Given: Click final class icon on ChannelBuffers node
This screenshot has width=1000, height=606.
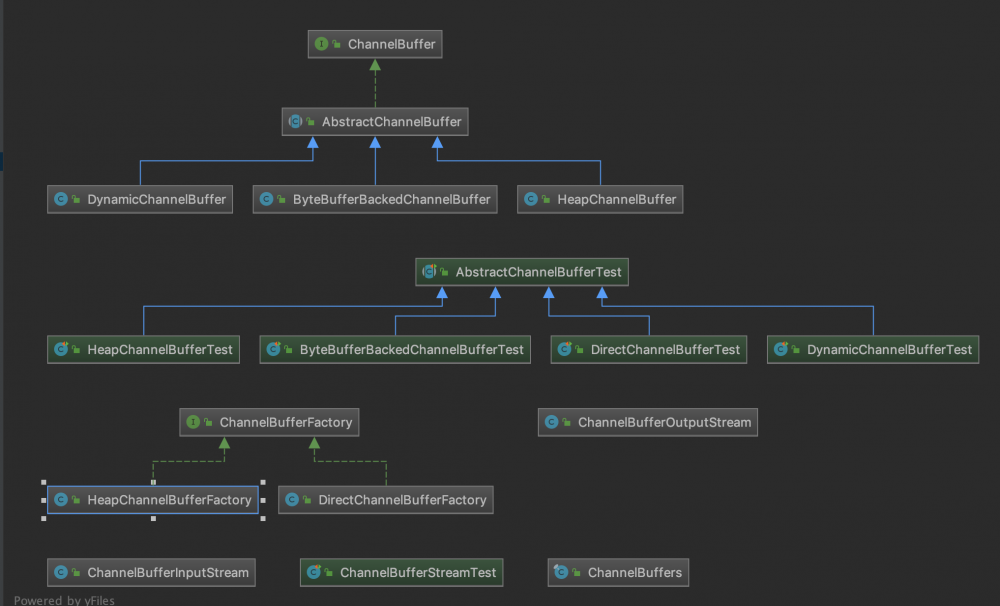Looking at the screenshot, I should (561, 572).
